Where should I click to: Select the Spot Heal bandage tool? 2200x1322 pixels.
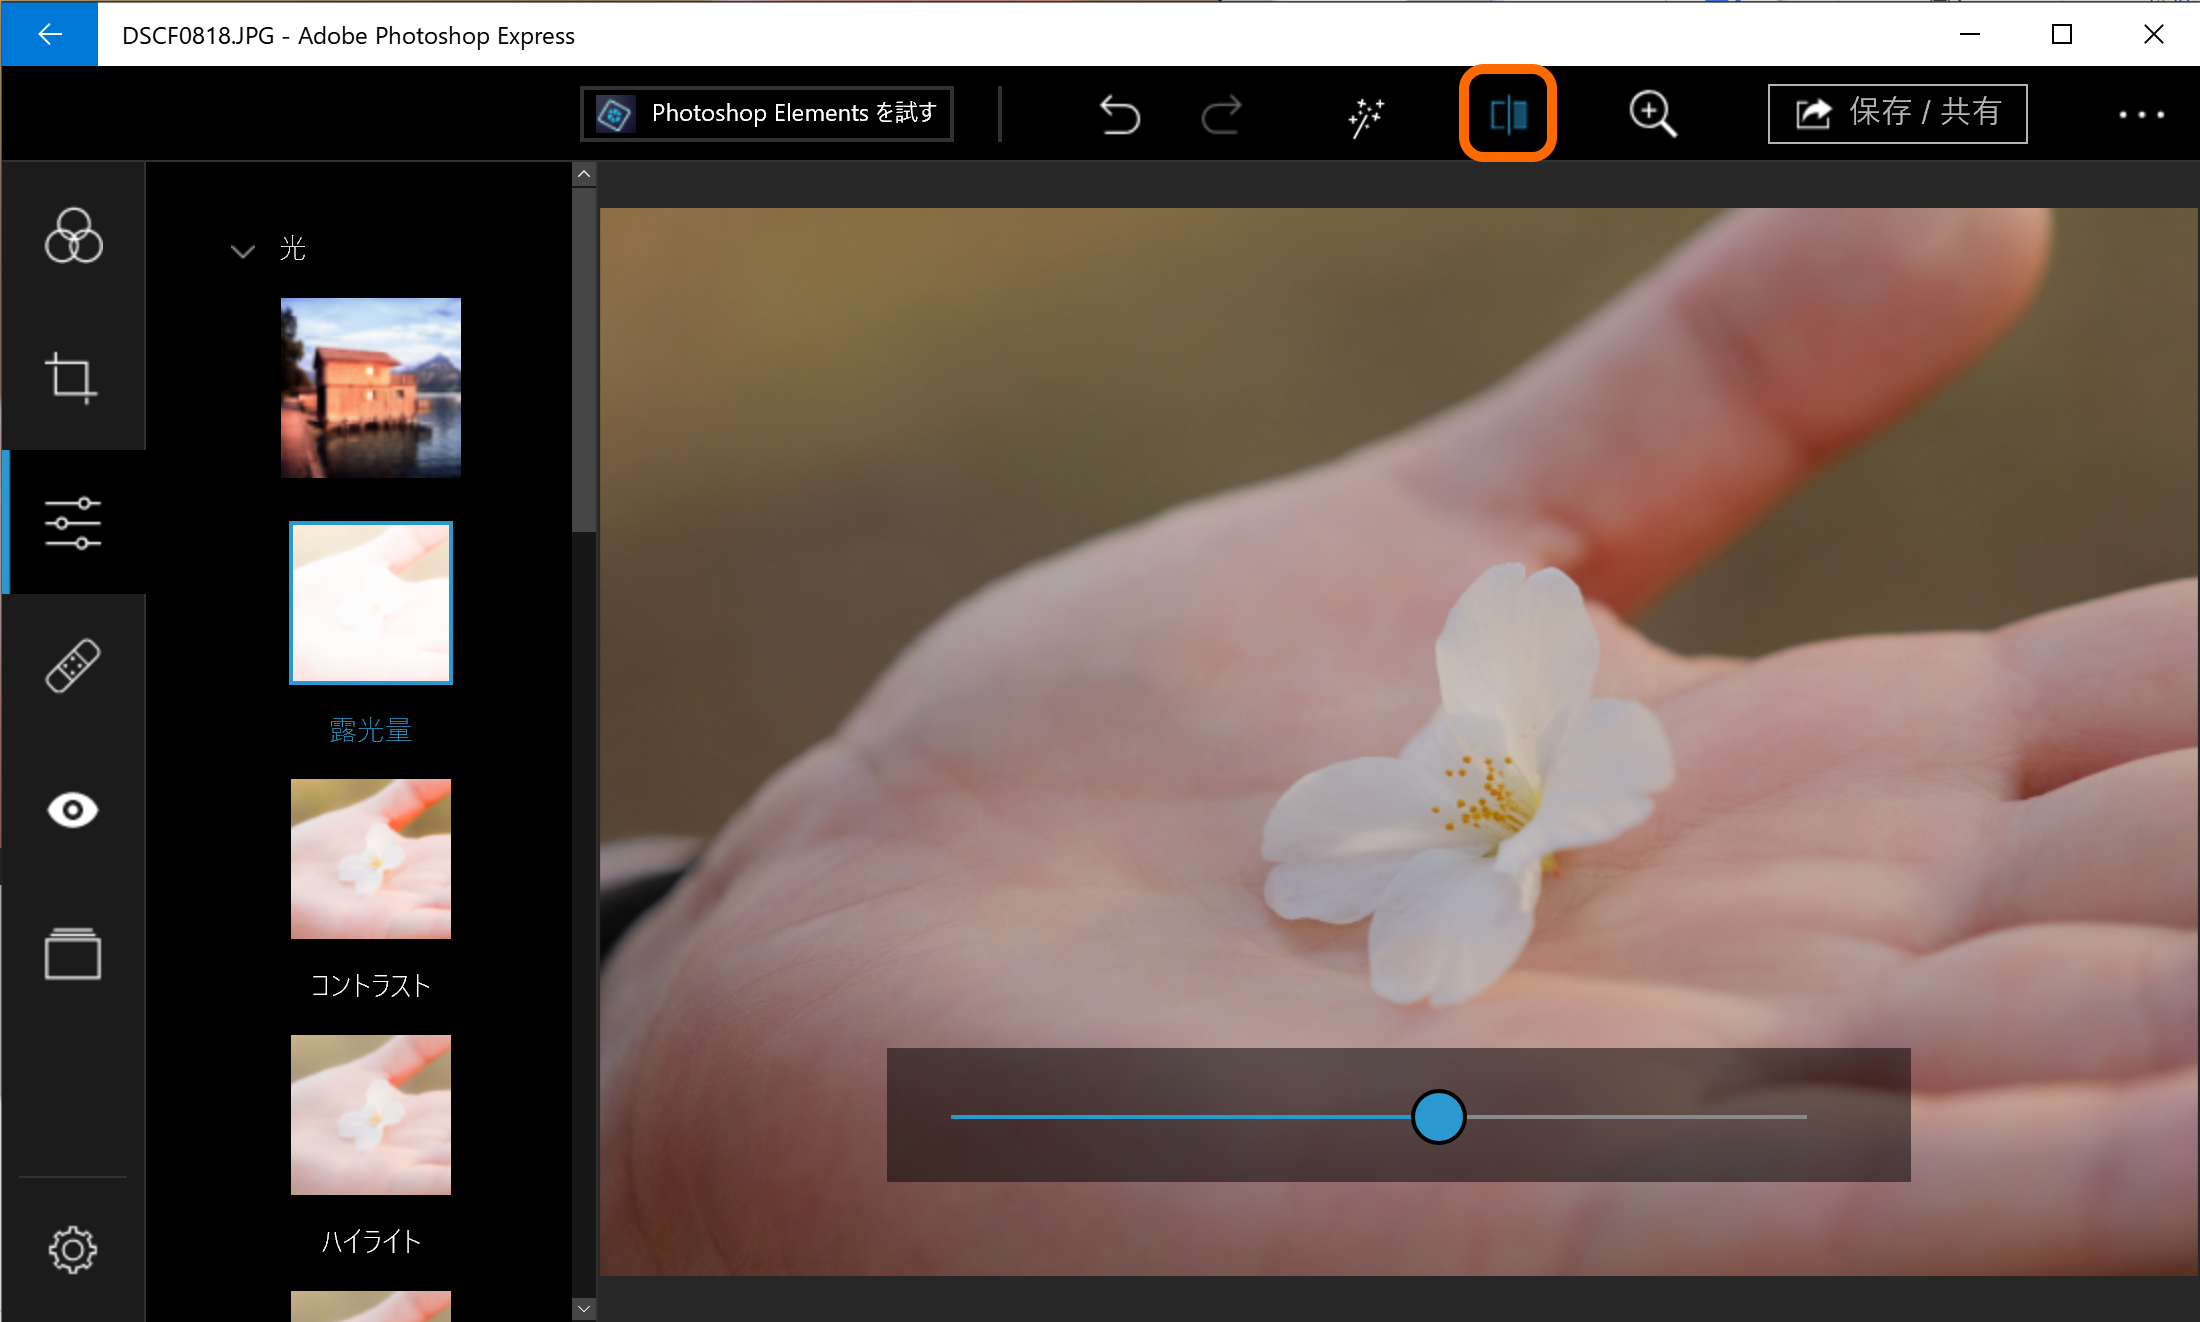click(x=73, y=666)
